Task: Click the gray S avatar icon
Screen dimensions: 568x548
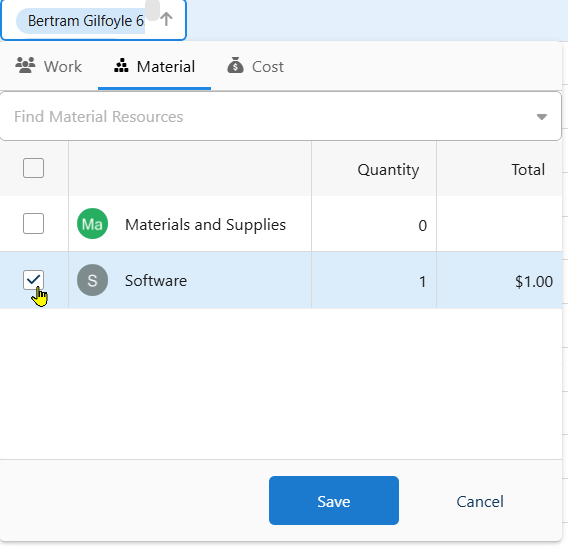Action: (x=92, y=280)
